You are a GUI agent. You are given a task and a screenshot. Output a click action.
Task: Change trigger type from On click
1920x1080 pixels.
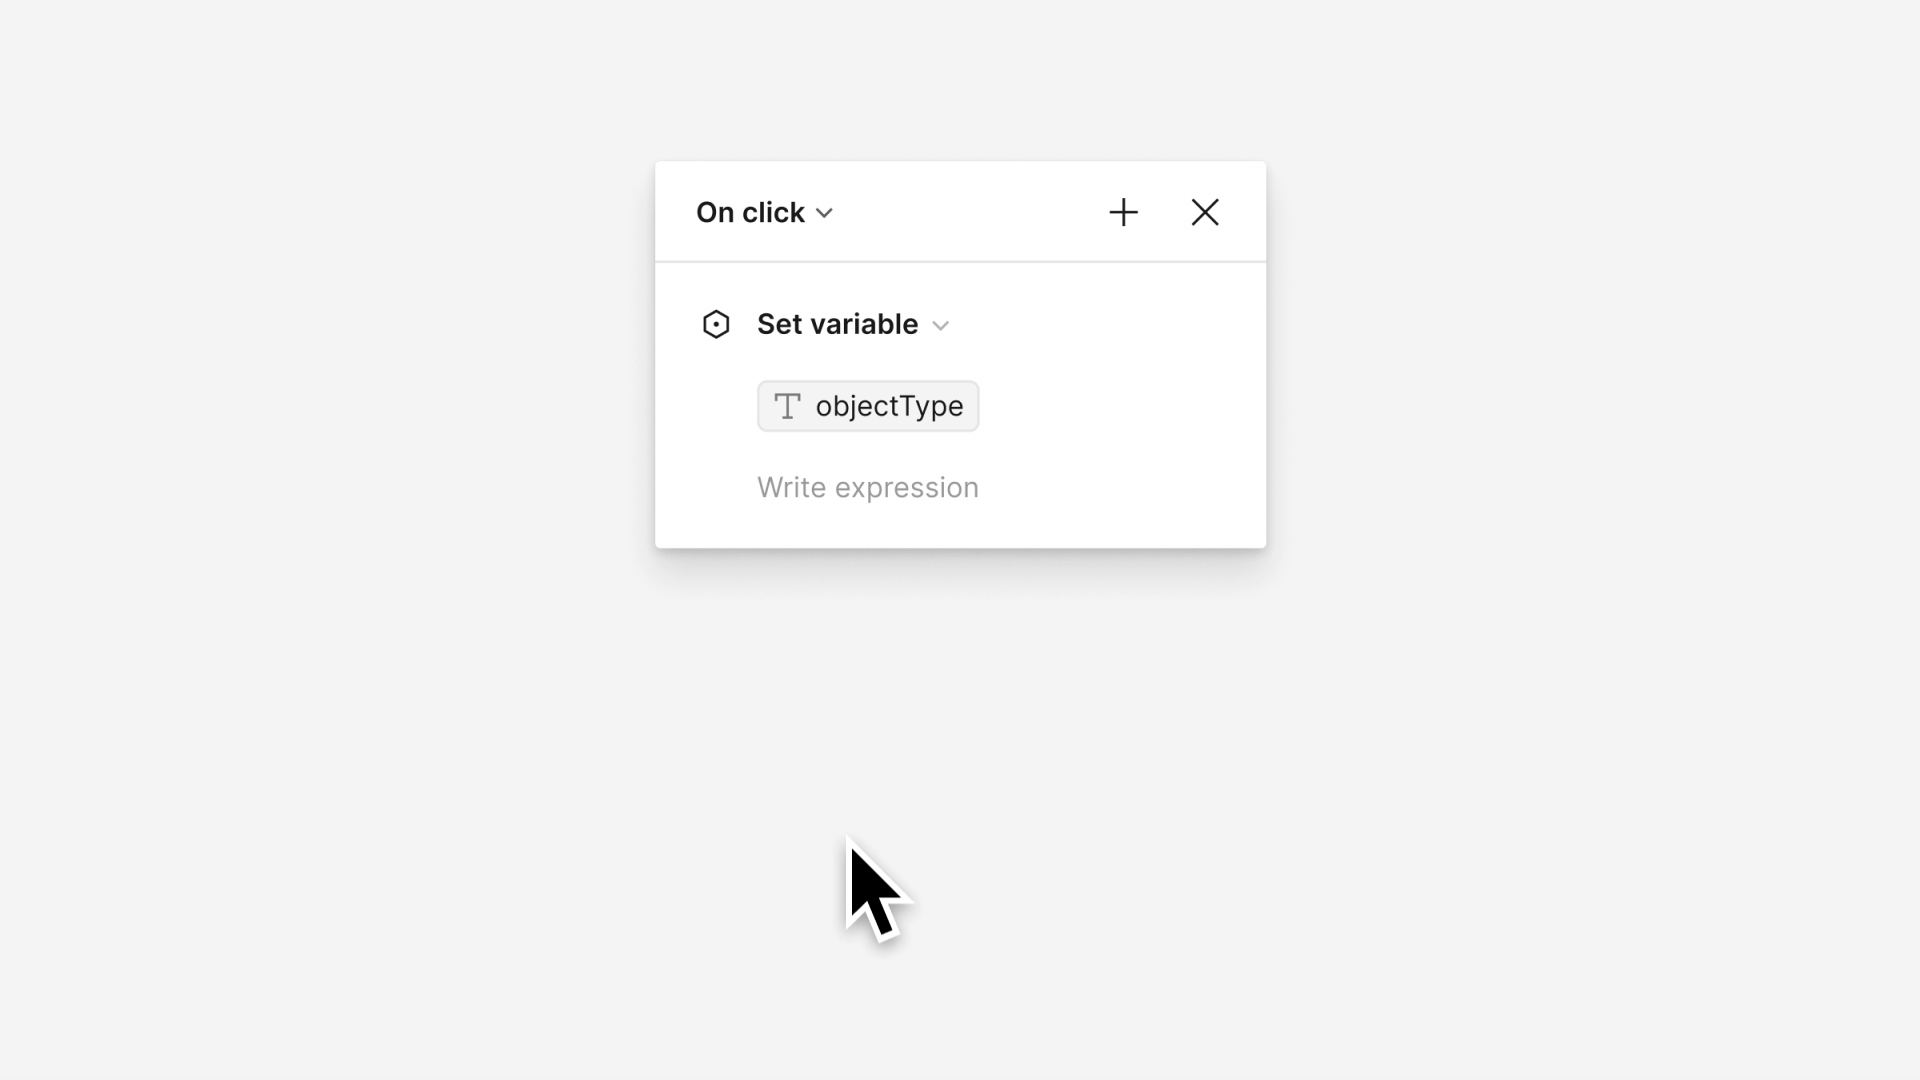[x=765, y=212]
